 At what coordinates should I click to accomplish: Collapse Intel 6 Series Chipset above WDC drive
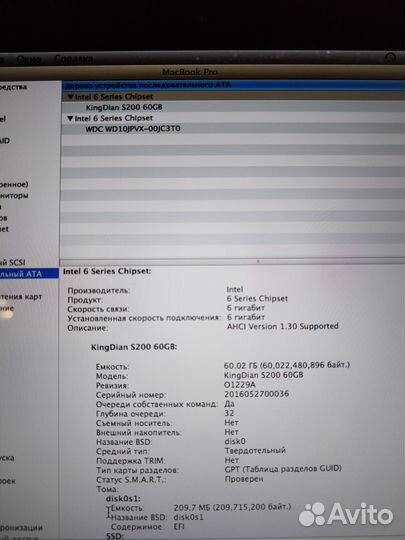70,118
